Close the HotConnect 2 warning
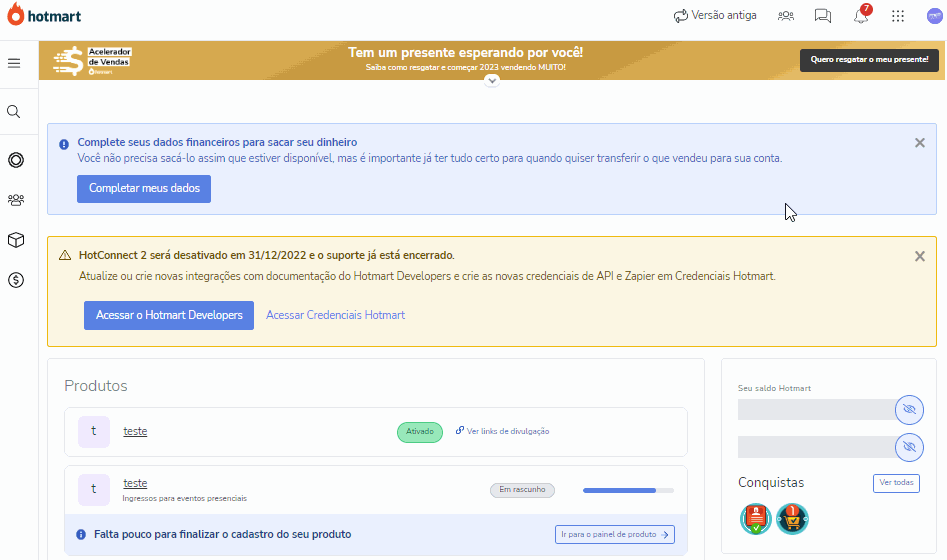 tap(920, 256)
